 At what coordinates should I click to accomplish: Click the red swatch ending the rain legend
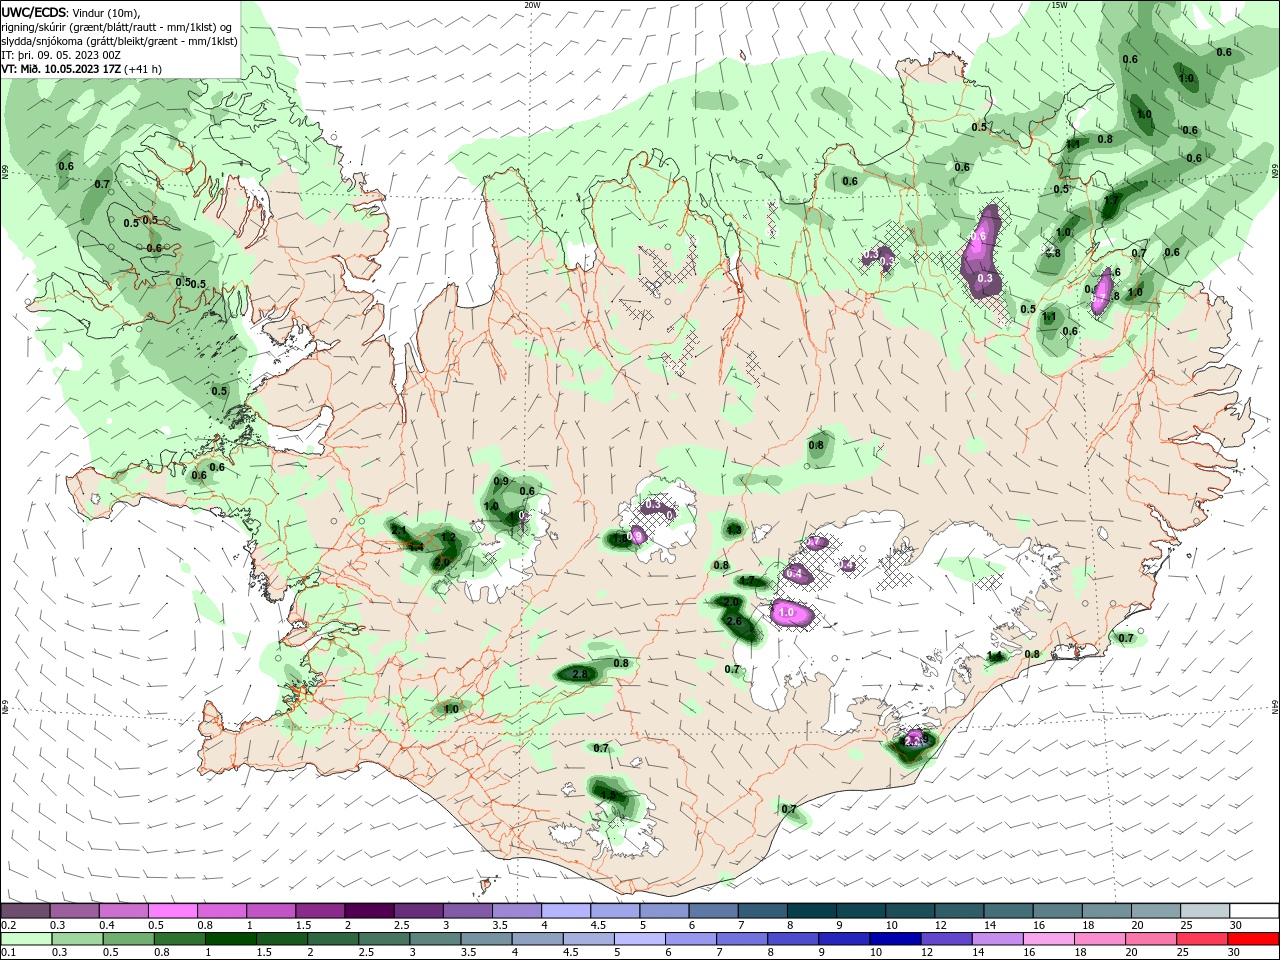[x=1254, y=939]
